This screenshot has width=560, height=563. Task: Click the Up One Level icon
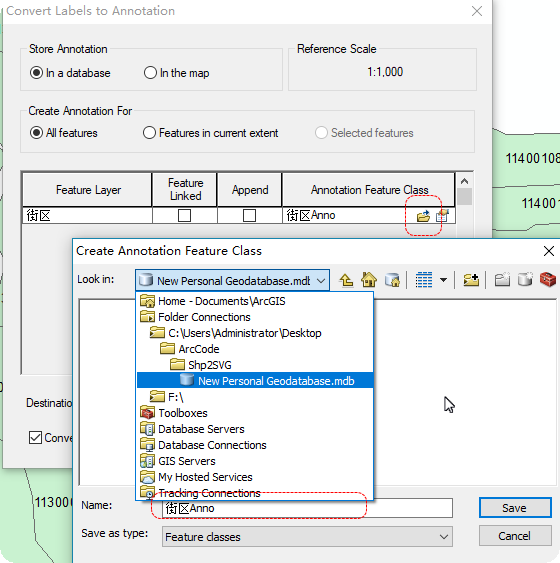click(x=346, y=280)
